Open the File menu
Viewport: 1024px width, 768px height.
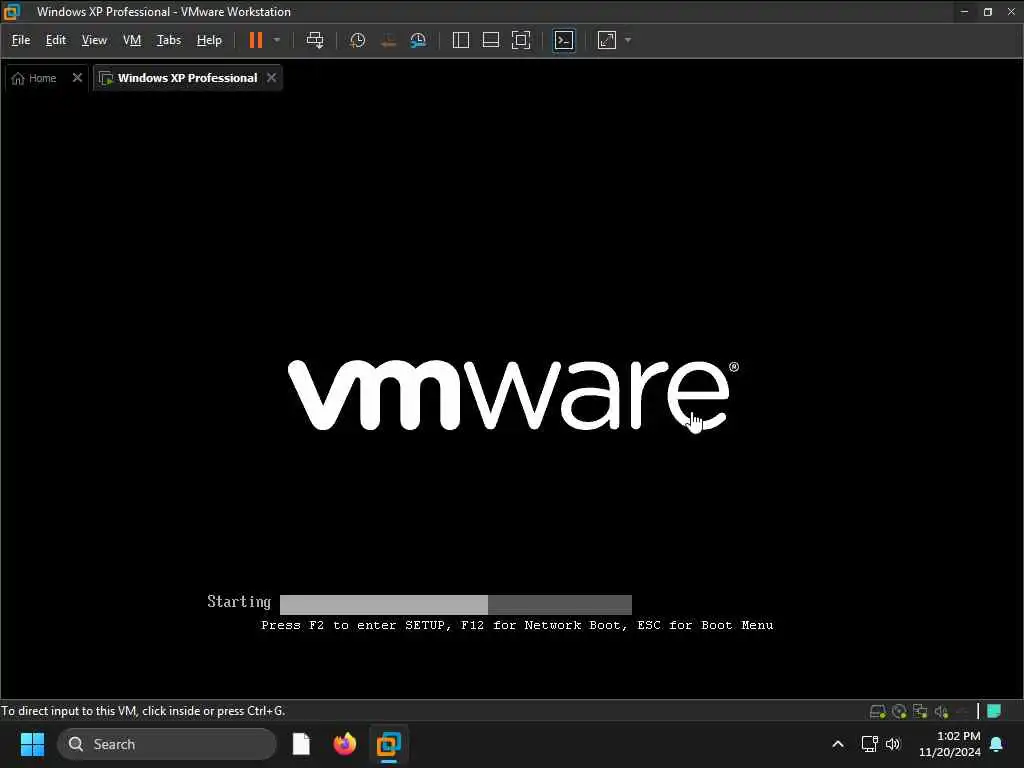pyautogui.click(x=21, y=40)
